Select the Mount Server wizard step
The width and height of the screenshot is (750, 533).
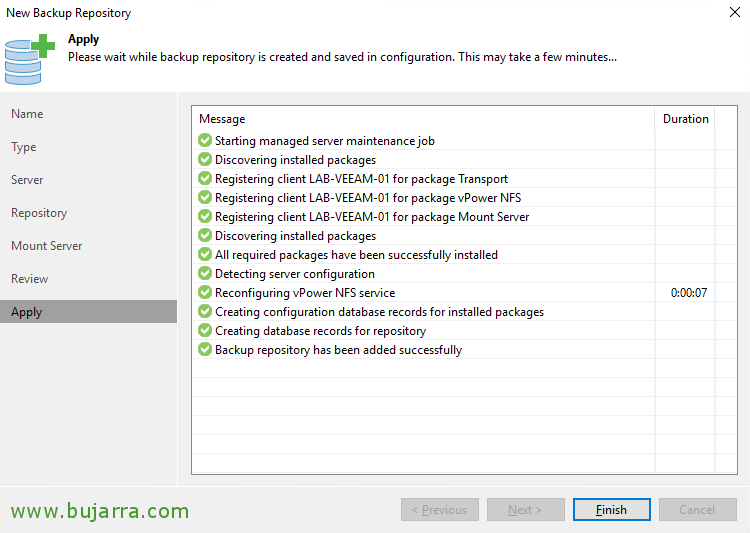[47, 246]
